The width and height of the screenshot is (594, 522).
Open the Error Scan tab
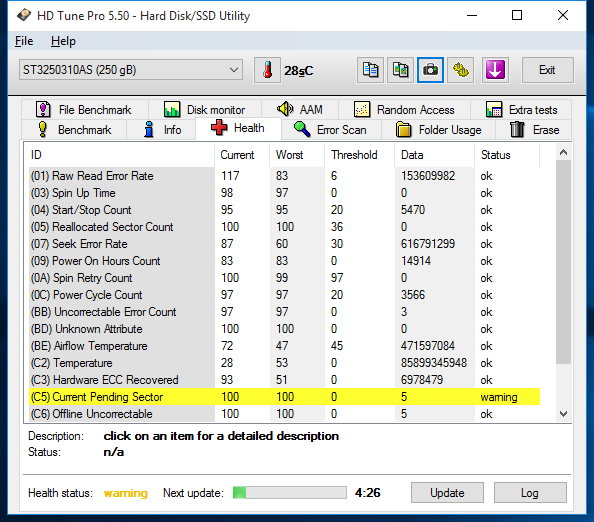[331, 130]
